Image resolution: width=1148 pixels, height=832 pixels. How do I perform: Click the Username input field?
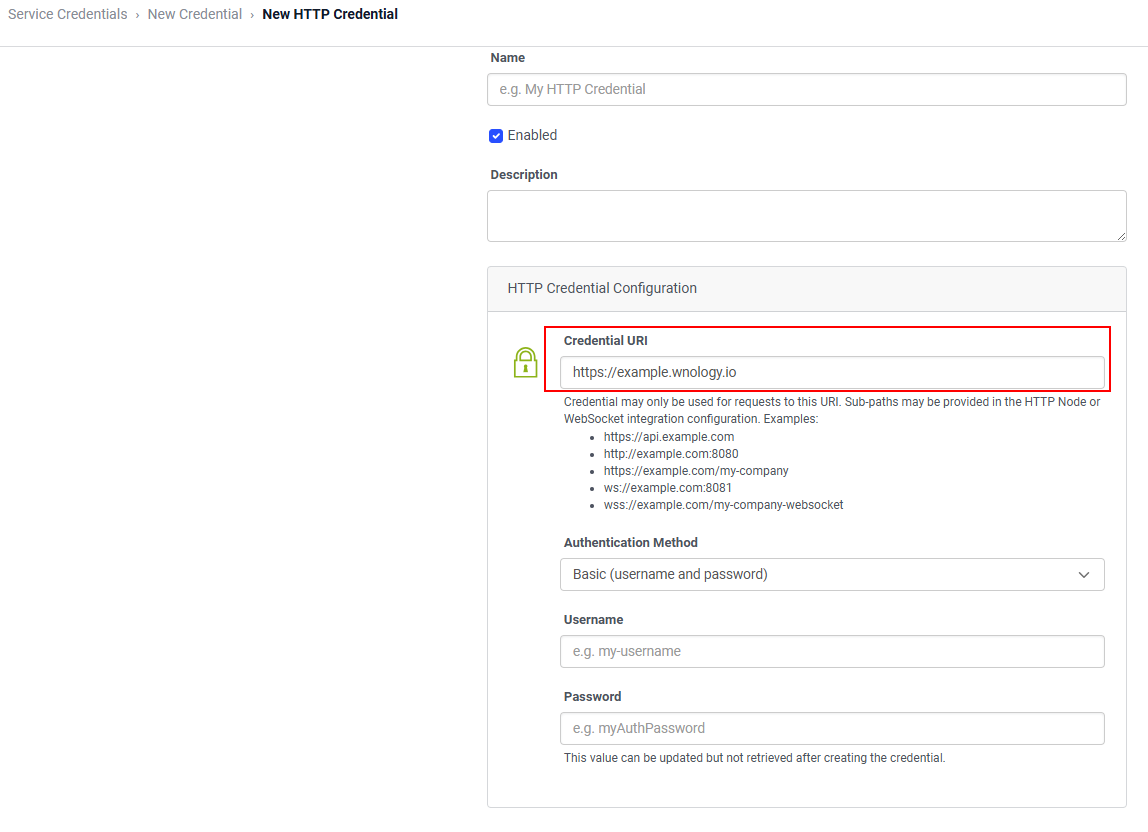click(x=832, y=651)
